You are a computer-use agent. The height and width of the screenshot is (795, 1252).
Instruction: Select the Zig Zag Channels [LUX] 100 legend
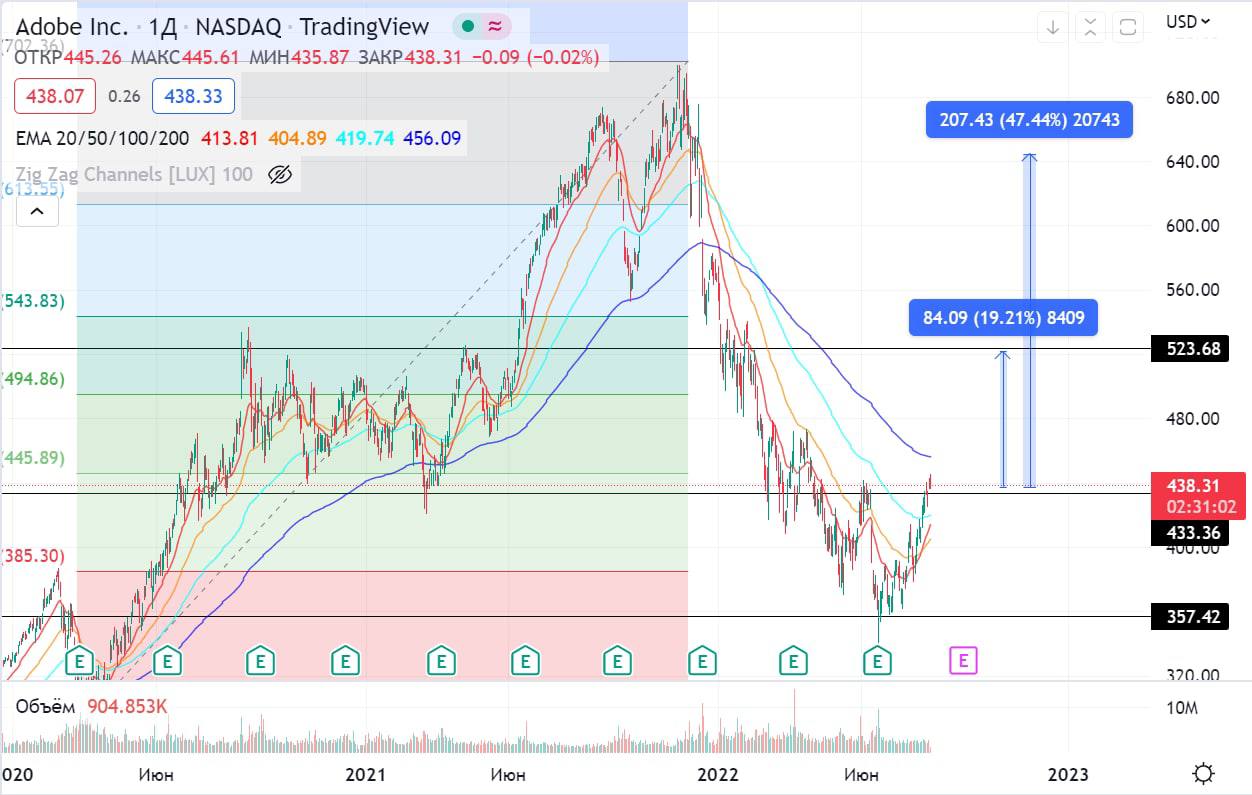pos(134,175)
